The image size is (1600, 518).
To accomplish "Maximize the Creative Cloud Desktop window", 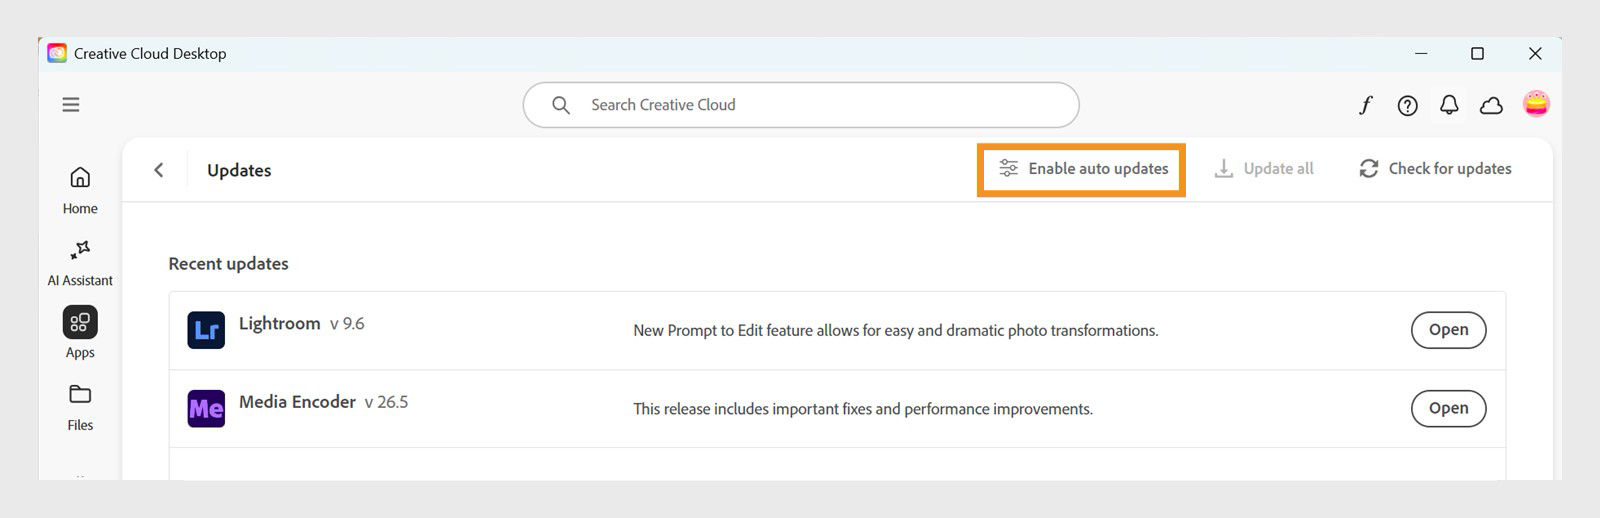I will click(x=1477, y=53).
